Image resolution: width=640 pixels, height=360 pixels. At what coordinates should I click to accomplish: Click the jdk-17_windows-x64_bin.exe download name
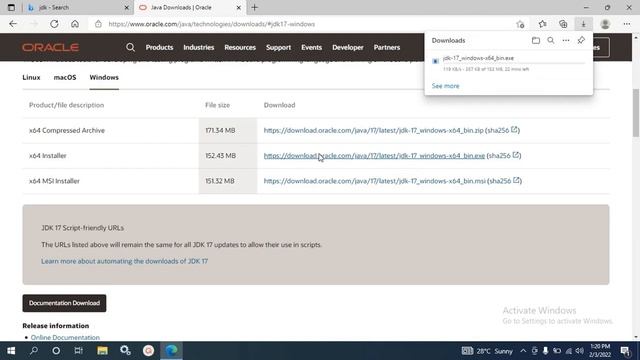tap(478, 58)
